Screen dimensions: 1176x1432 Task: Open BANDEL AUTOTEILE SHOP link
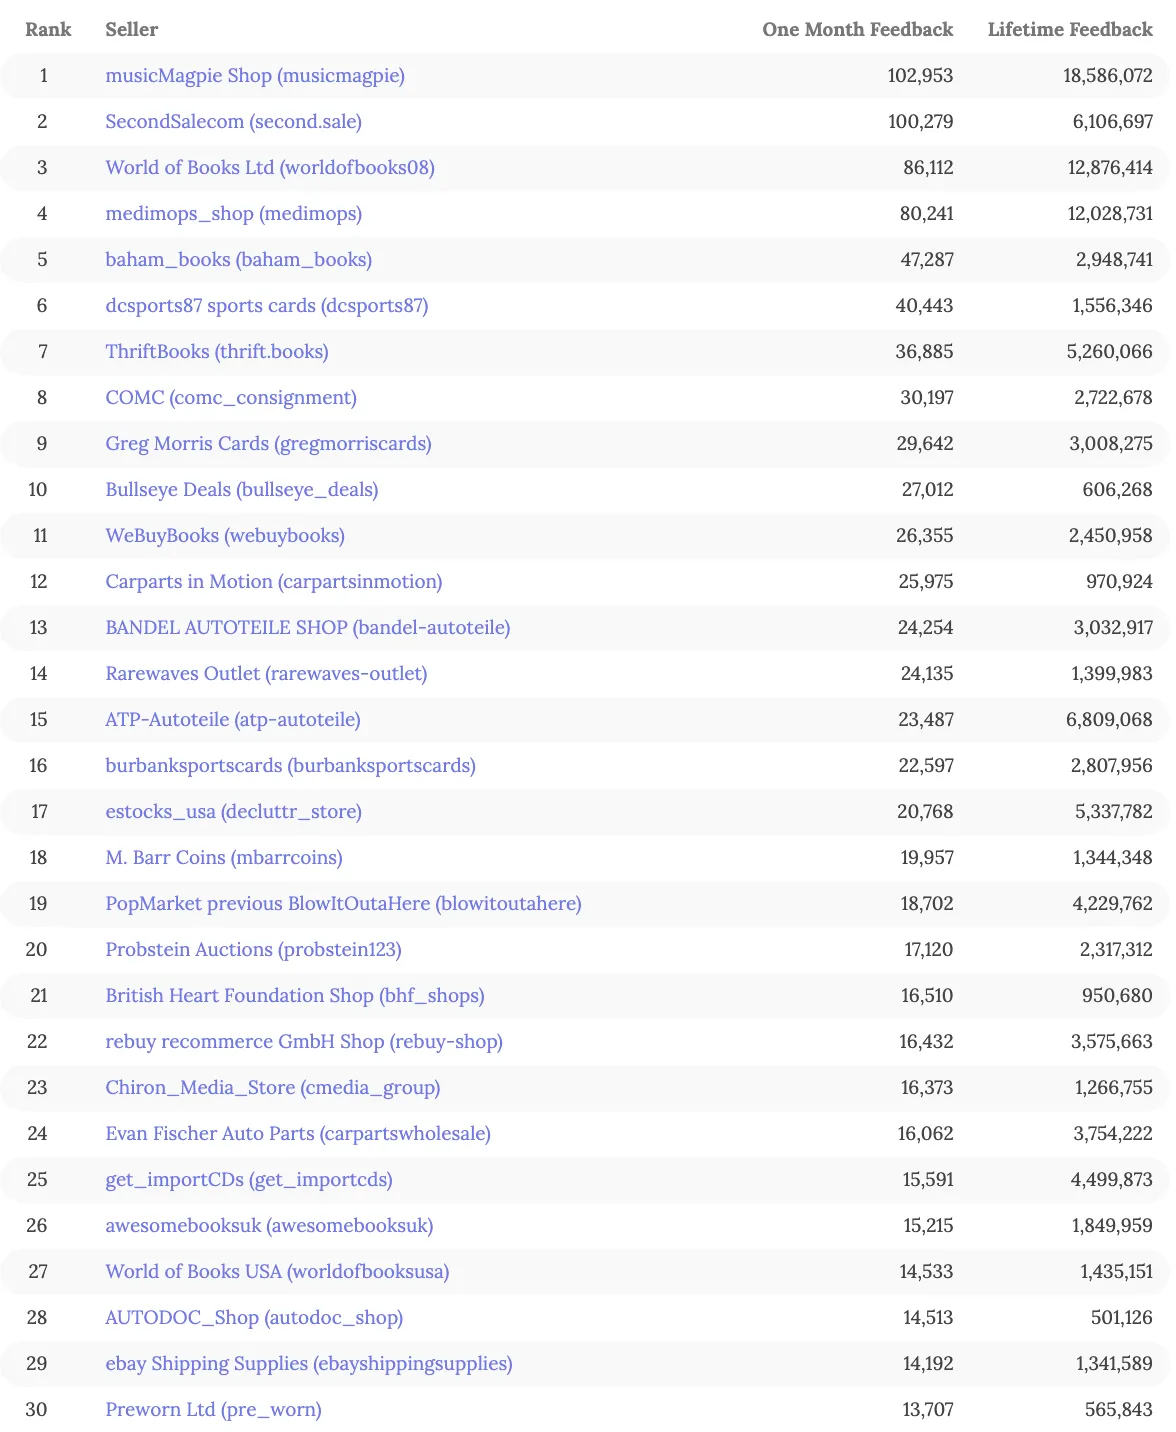(x=308, y=628)
